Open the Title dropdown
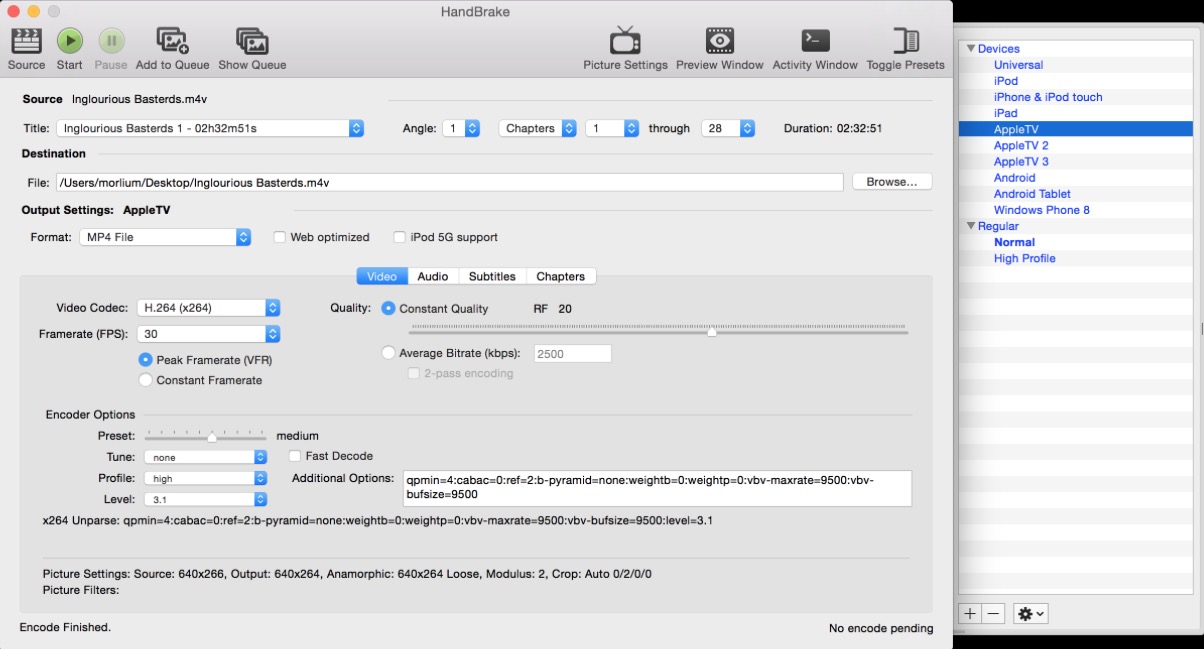 (x=210, y=128)
